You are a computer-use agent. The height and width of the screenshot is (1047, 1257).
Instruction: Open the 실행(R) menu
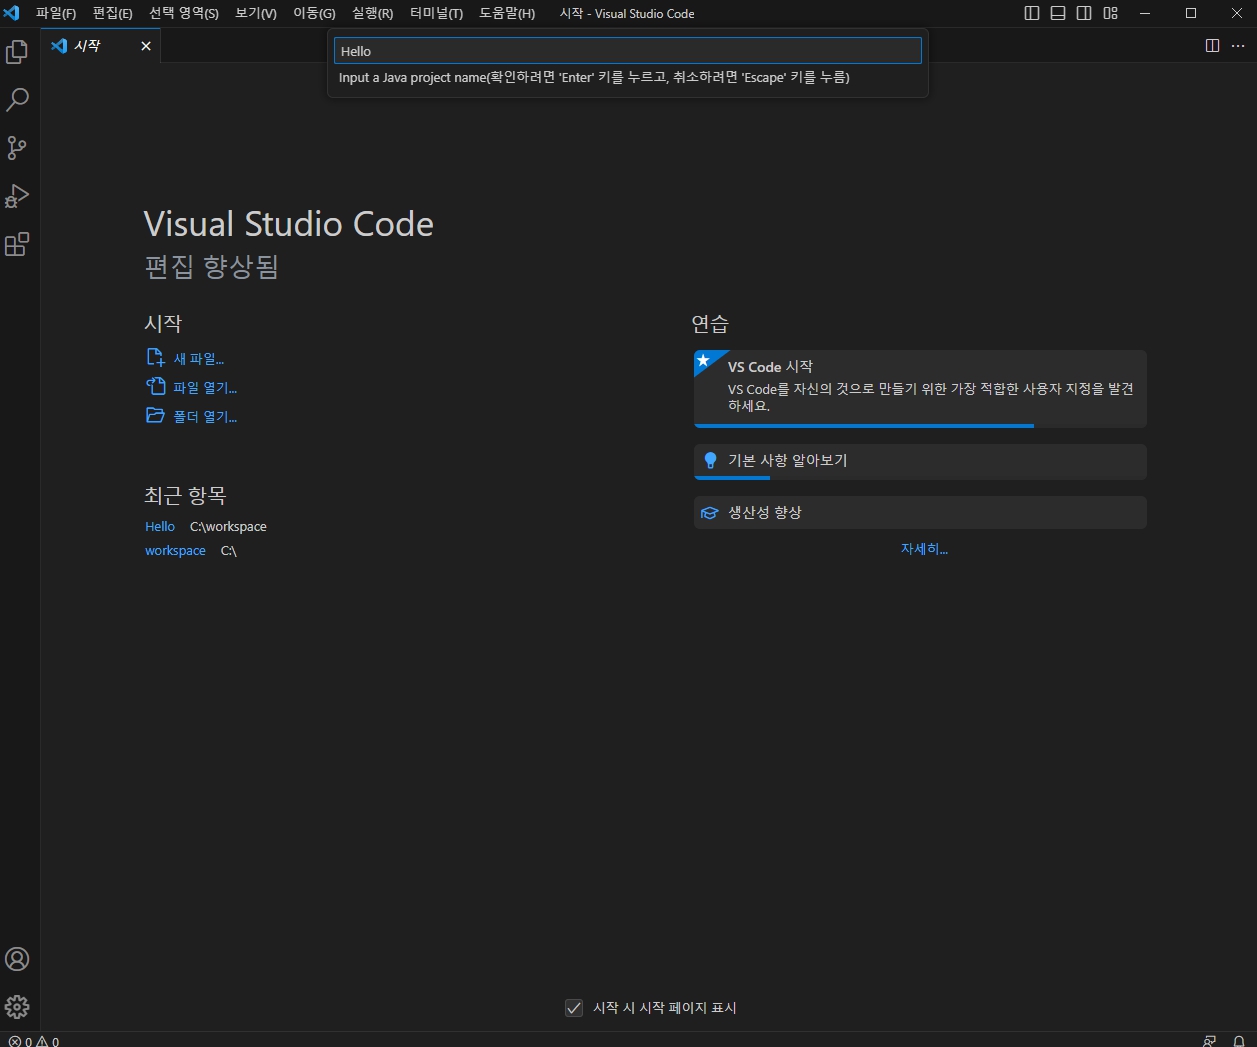pyautogui.click(x=372, y=13)
